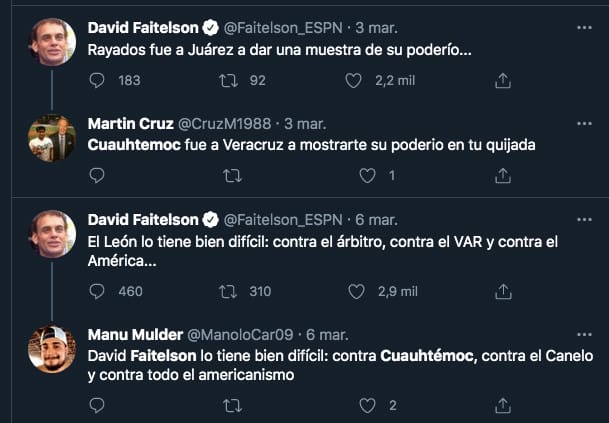Open the 6 mar. timestamp on Manu Mulder's tweet
This screenshot has height=423, width=609.
click(x=325, y=334)
